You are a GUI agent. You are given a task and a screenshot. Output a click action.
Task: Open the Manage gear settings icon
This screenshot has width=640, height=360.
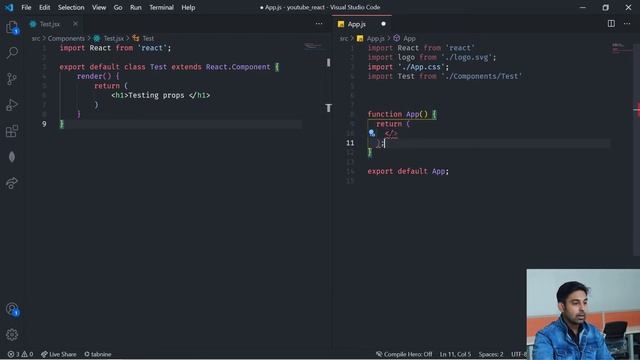(x=12, y=335)
